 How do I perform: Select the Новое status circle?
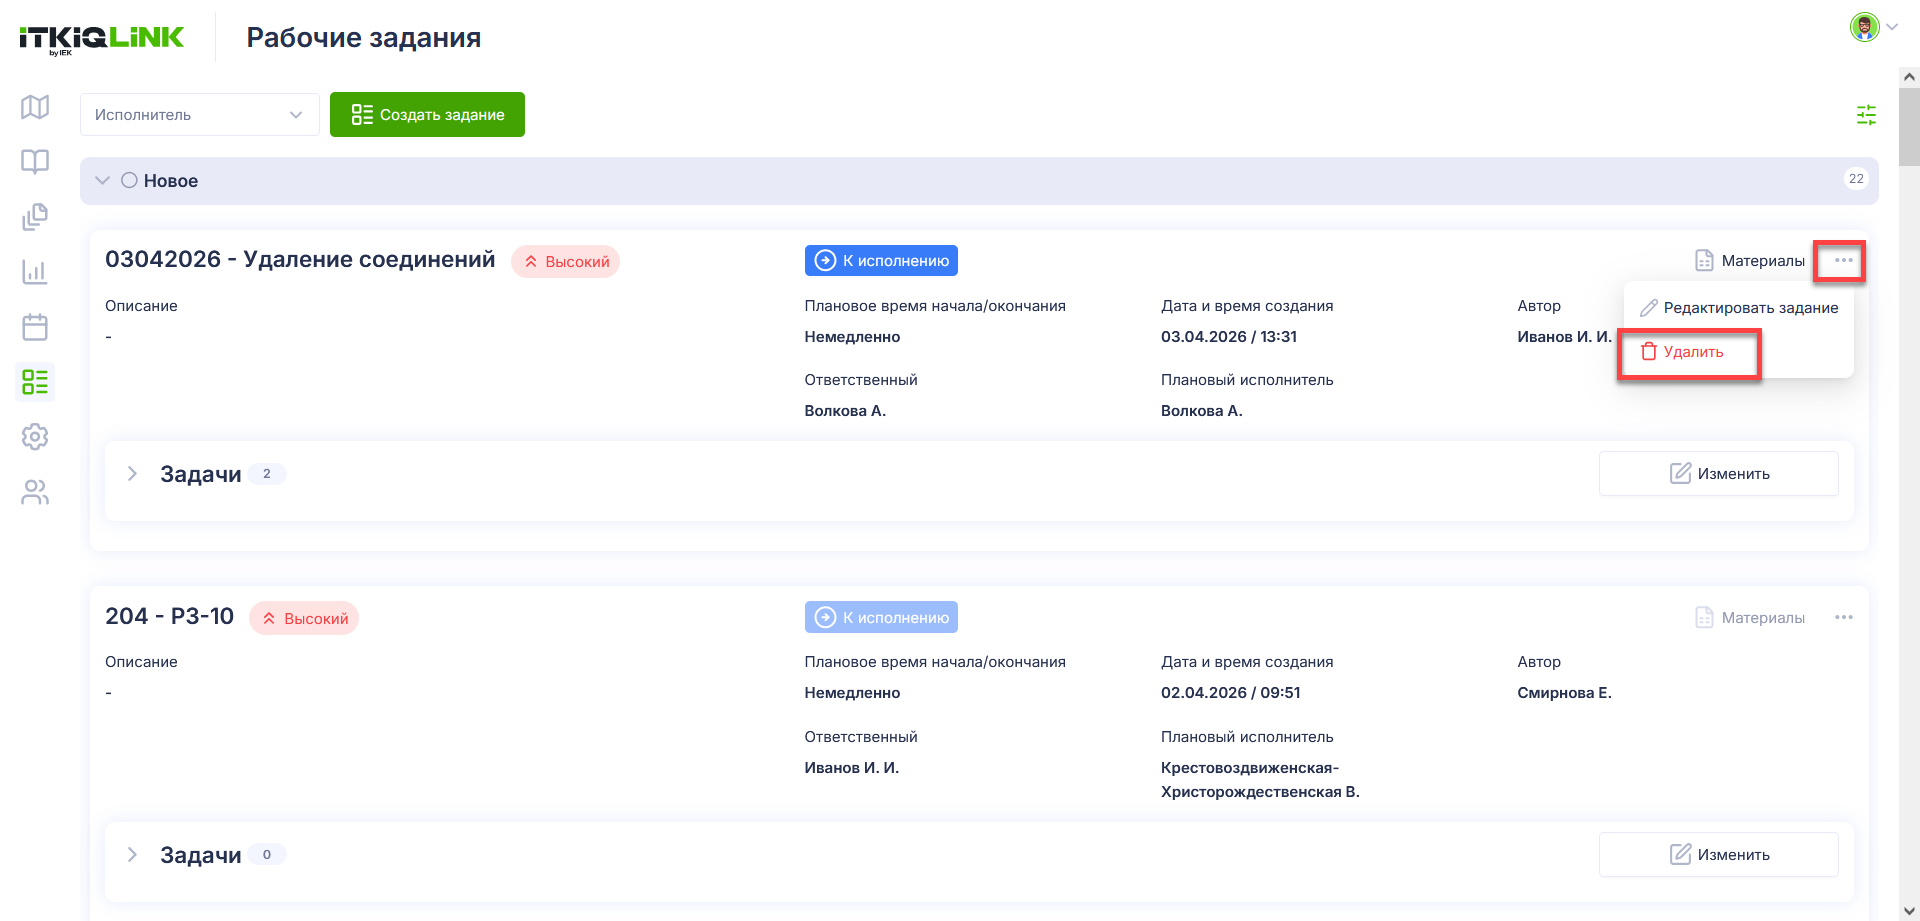click(129, 181)
